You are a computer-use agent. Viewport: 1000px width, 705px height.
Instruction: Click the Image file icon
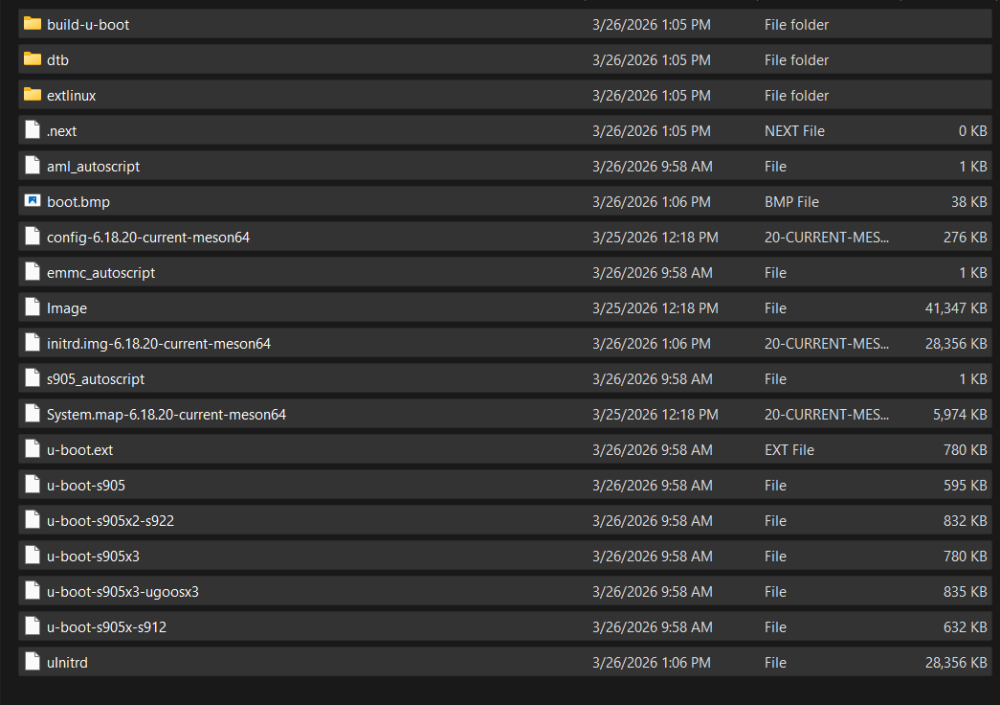tap(32, 308)
